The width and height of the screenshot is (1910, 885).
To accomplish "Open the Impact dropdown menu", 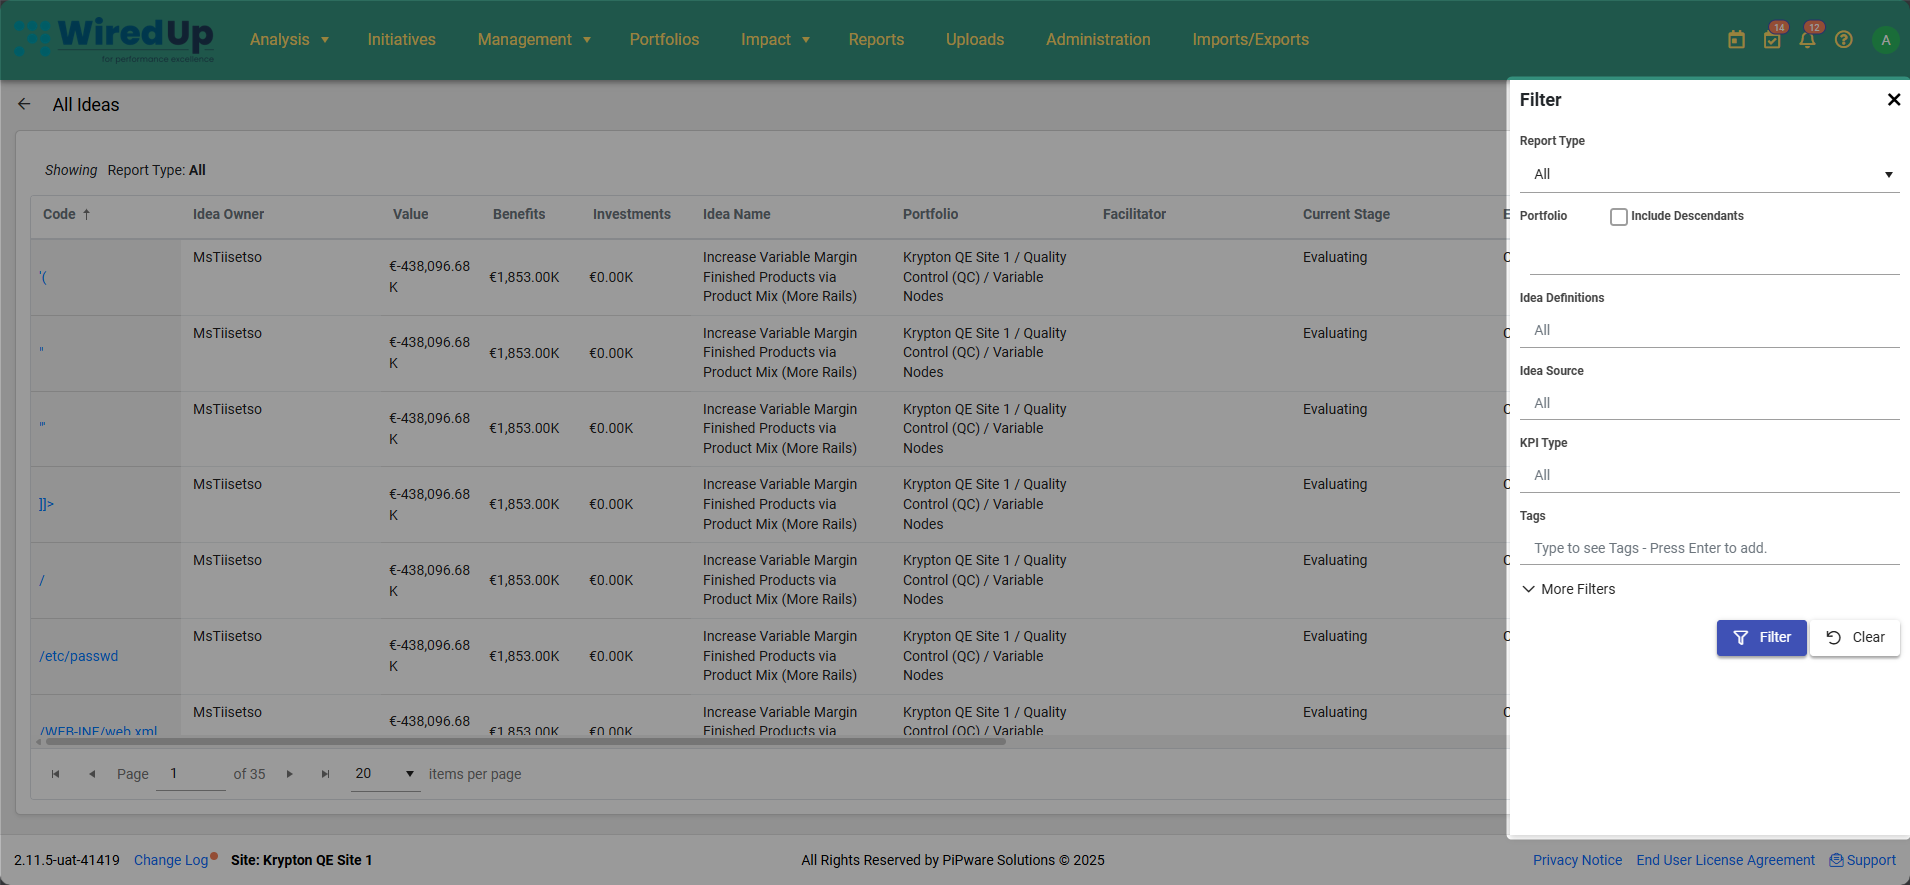I will point(775,40).
